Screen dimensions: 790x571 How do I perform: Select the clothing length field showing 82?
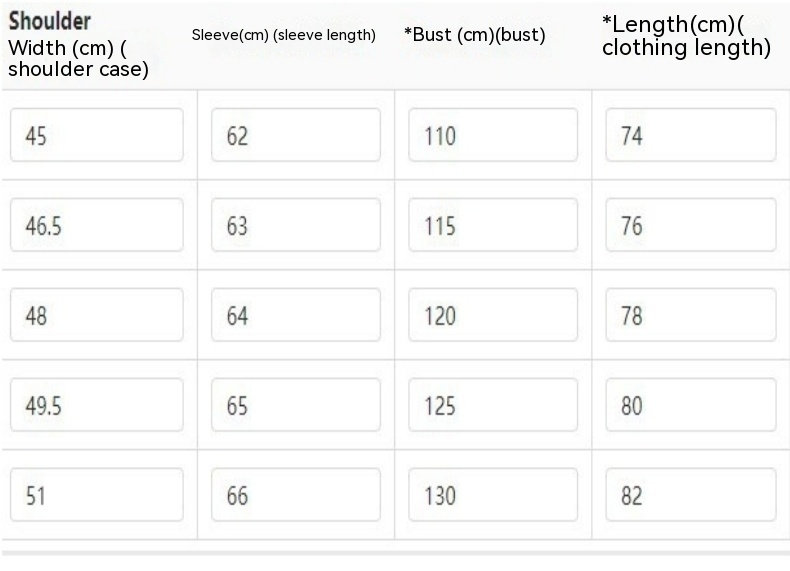(x=691, y=495)
